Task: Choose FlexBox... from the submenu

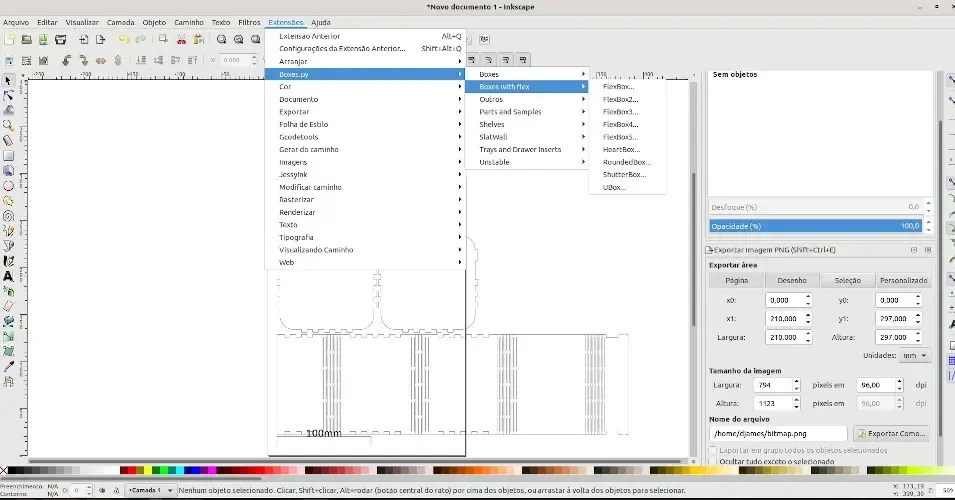Action: pos(627,86)
